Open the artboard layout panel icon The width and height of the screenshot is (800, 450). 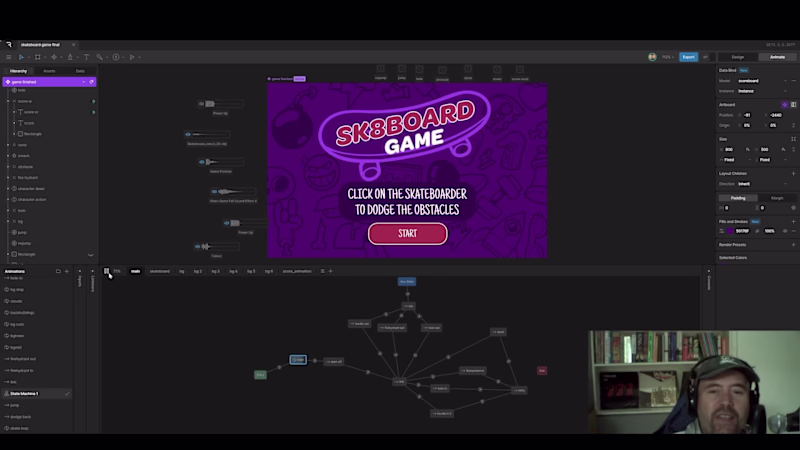point(793,105)
